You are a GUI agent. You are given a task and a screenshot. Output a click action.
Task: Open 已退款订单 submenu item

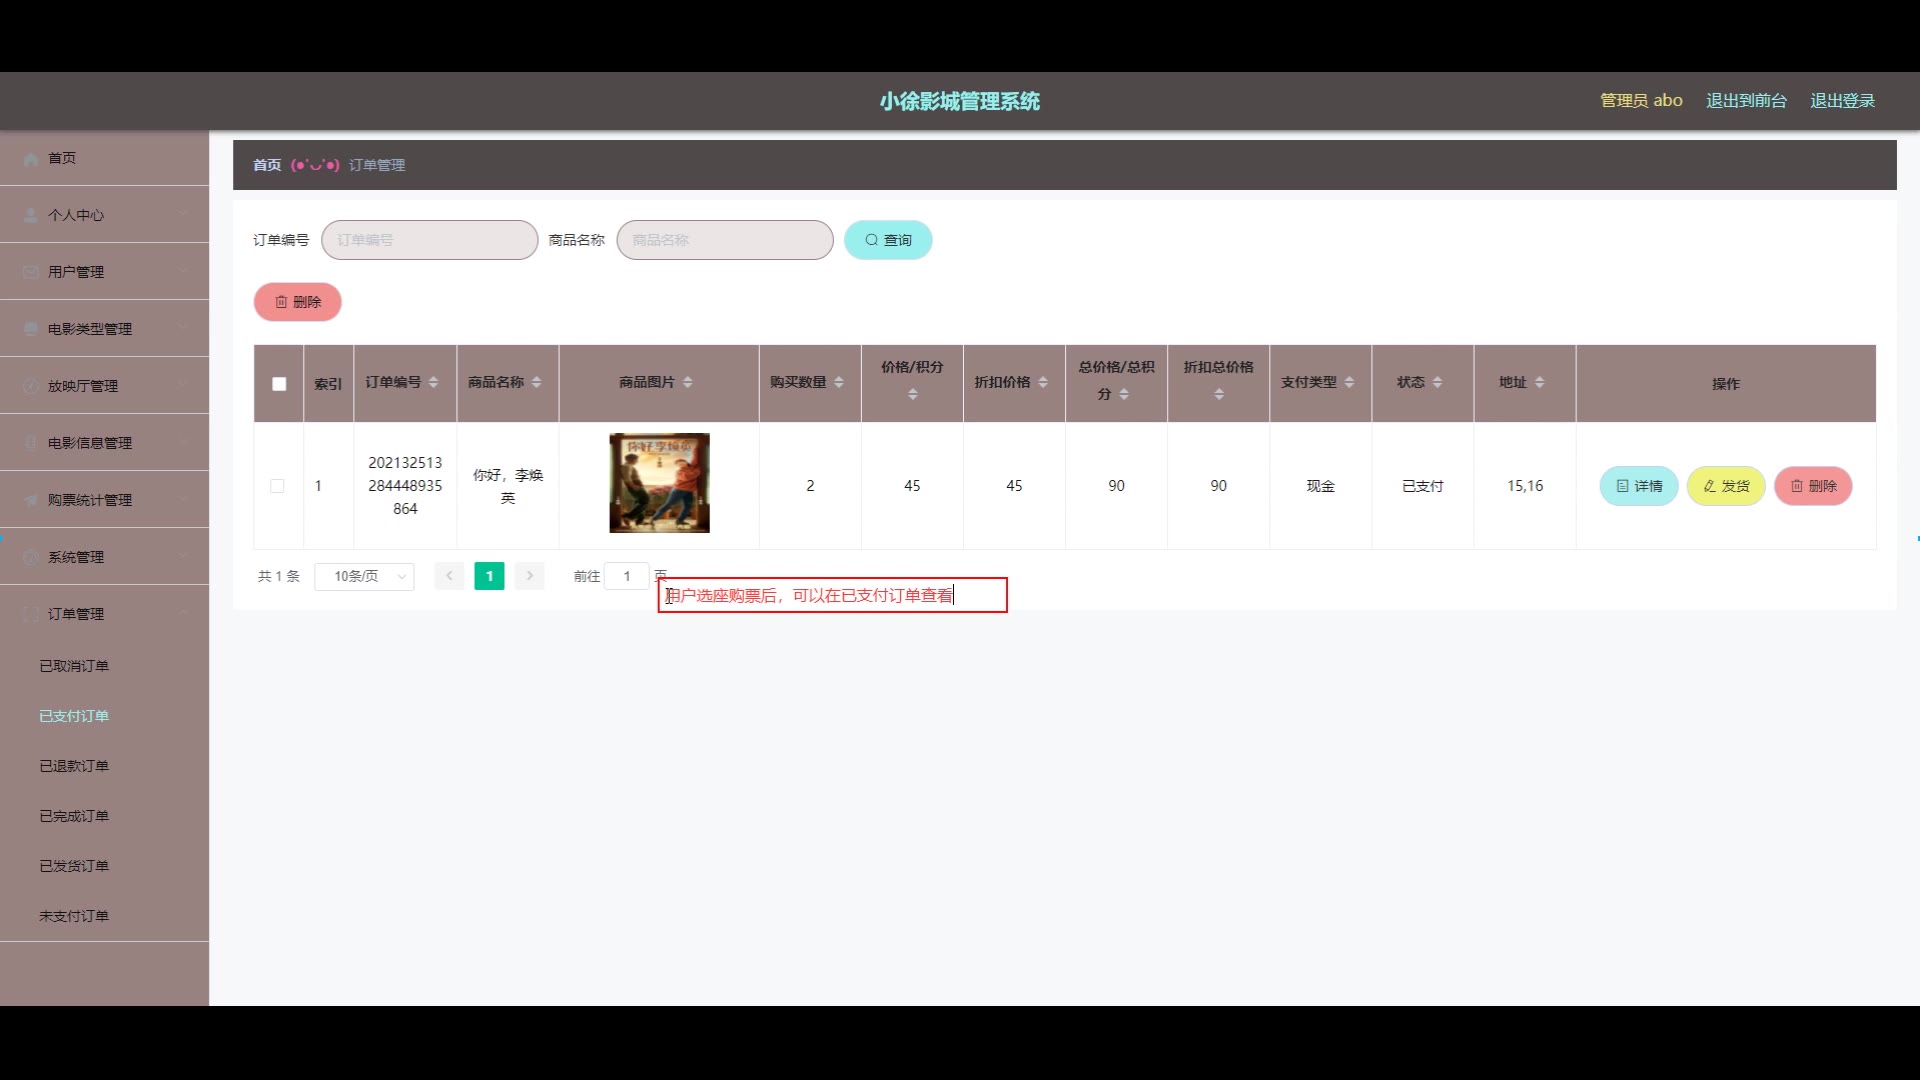pyautogui.click(x=74, y=766)
